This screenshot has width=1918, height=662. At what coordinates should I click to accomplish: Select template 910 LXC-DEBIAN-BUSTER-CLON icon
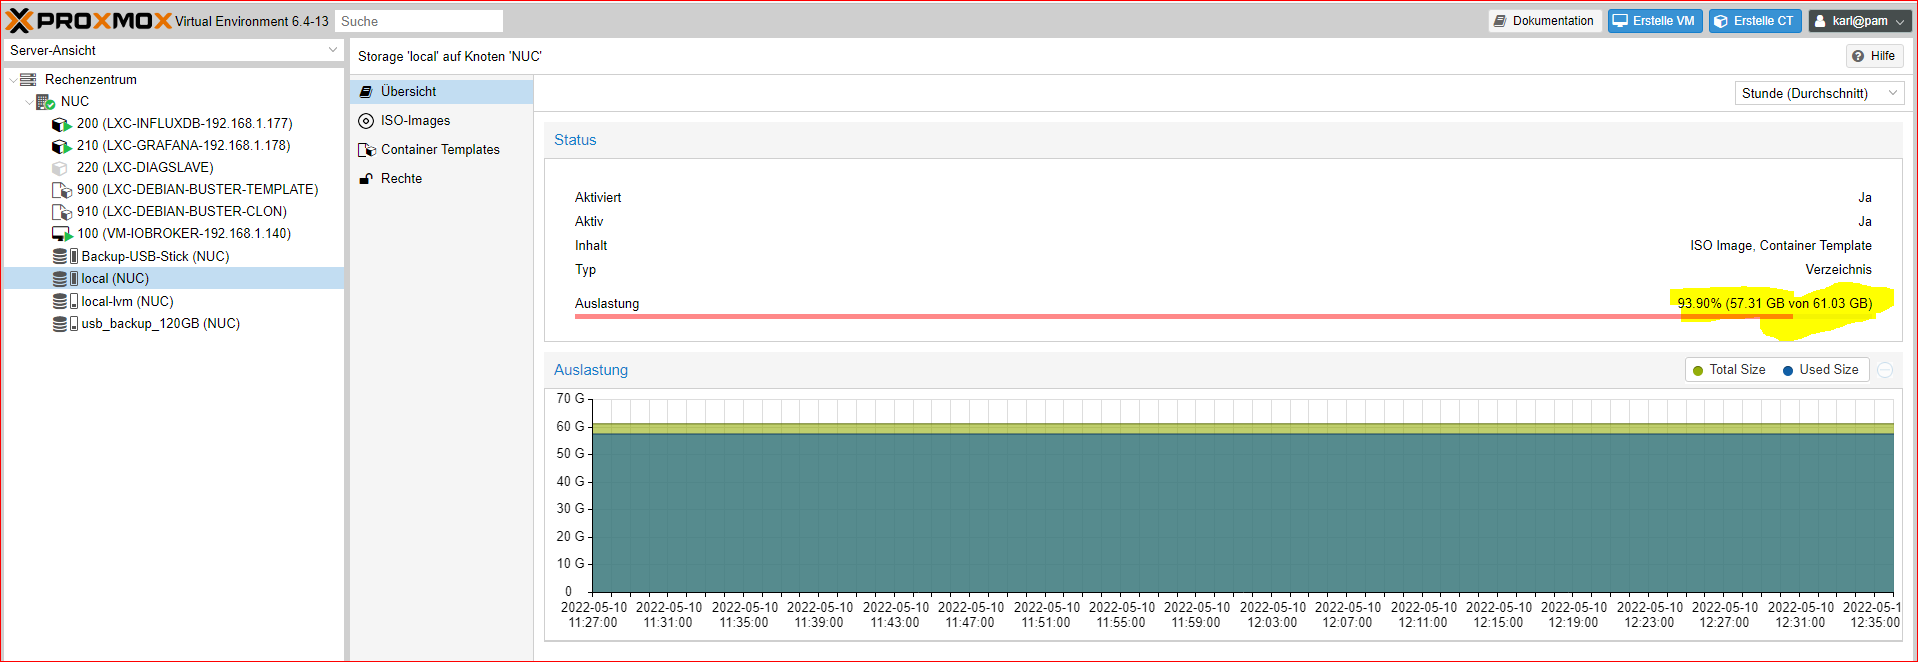click(61, 212)
